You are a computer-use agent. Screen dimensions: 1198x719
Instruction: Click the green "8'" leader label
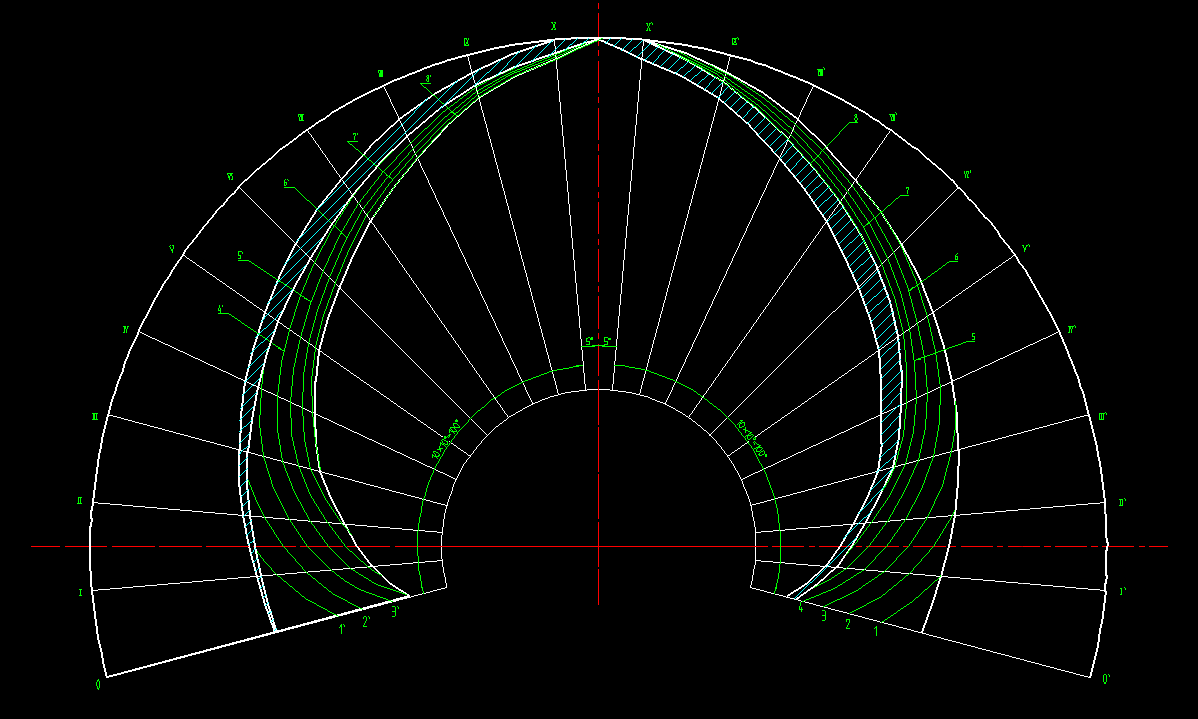428,79
